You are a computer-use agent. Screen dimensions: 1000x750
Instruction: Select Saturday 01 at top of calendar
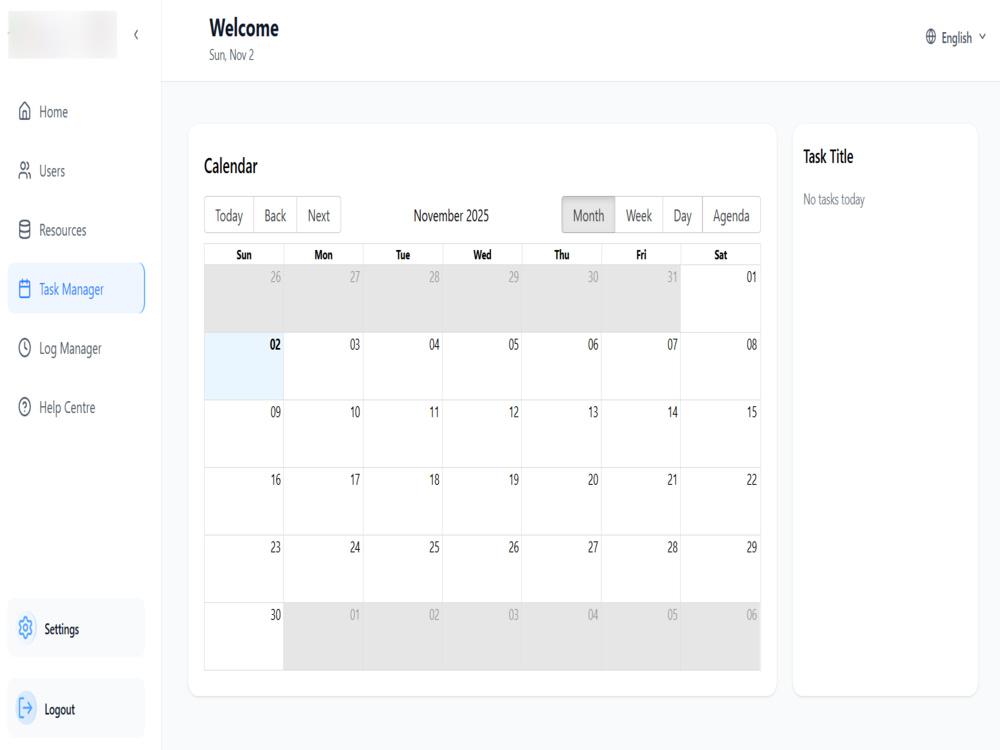click(x=751, y=277)
